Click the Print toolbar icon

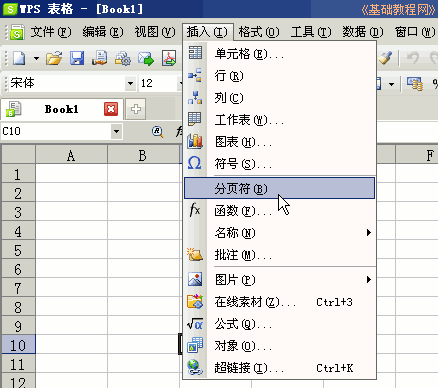point(100,58)
